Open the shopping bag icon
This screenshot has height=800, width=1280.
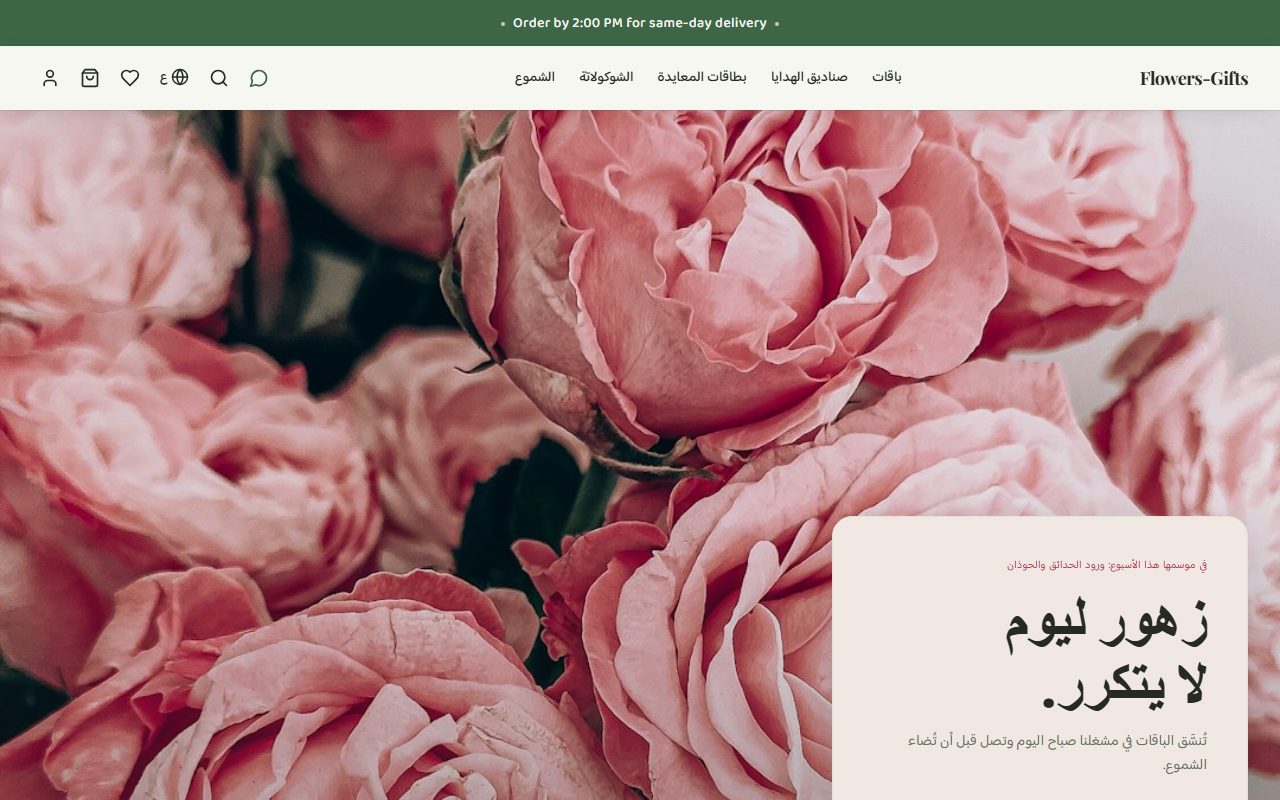90,78
